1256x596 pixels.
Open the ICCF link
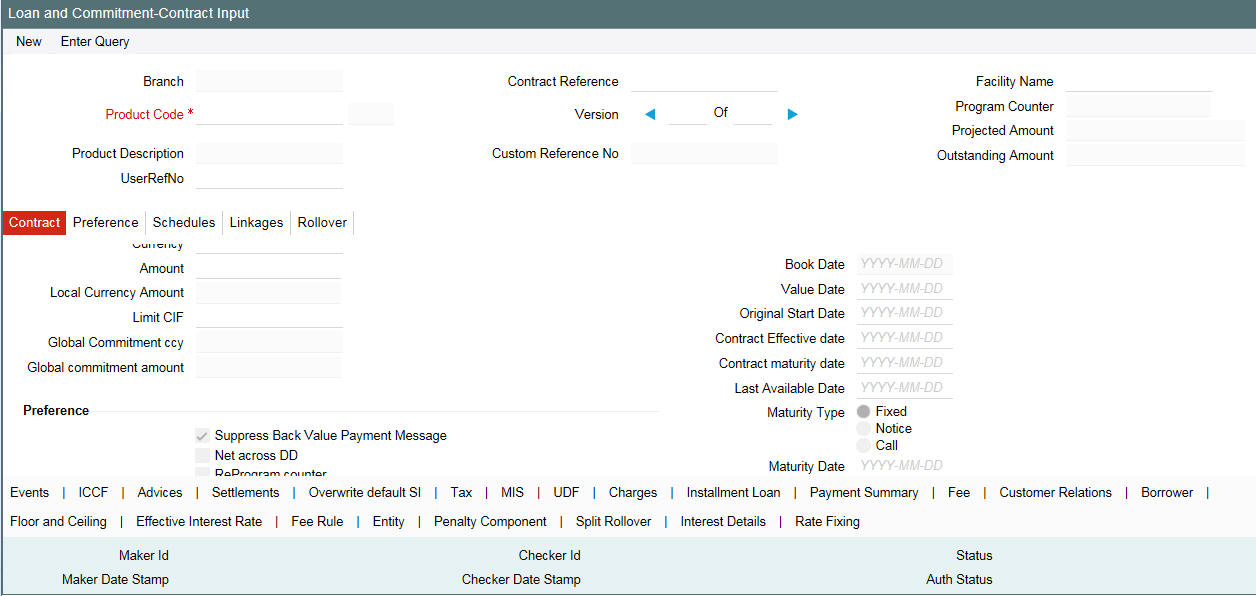[93, 492]
